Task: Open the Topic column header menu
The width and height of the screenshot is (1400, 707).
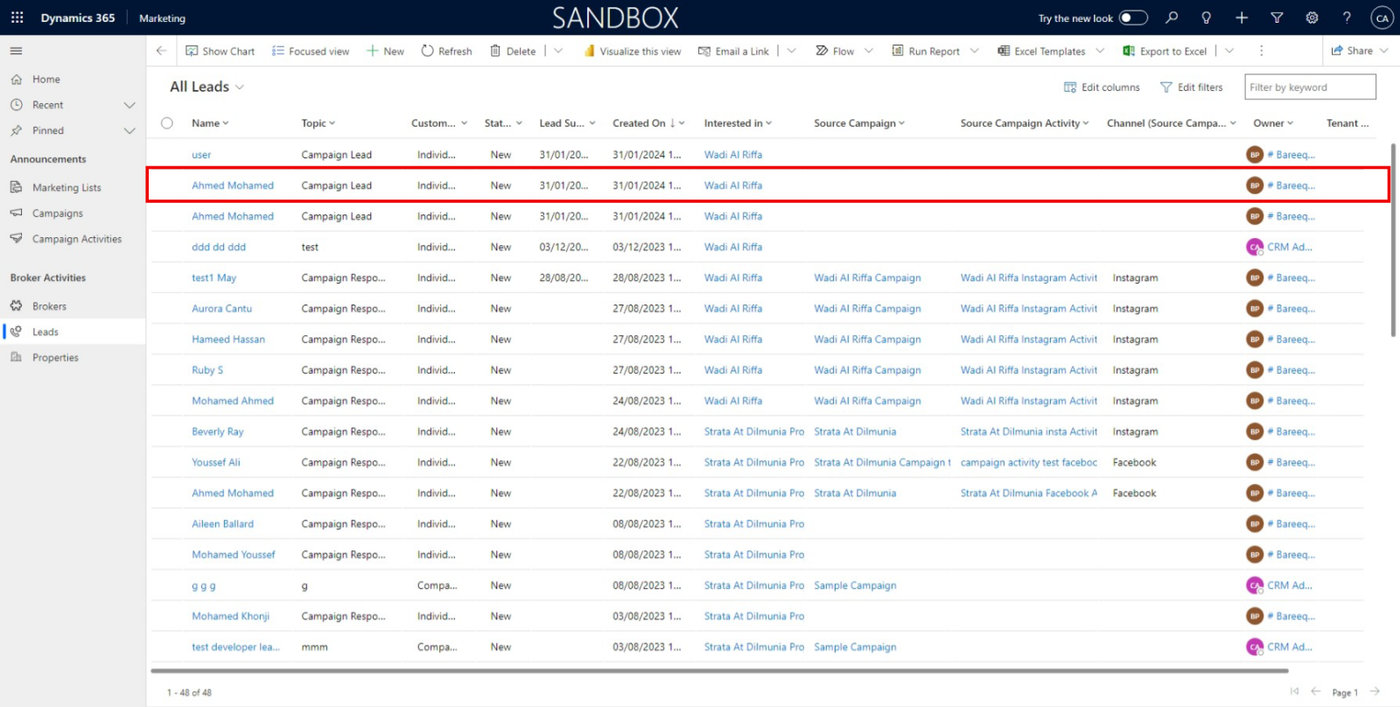Action: 318,123
